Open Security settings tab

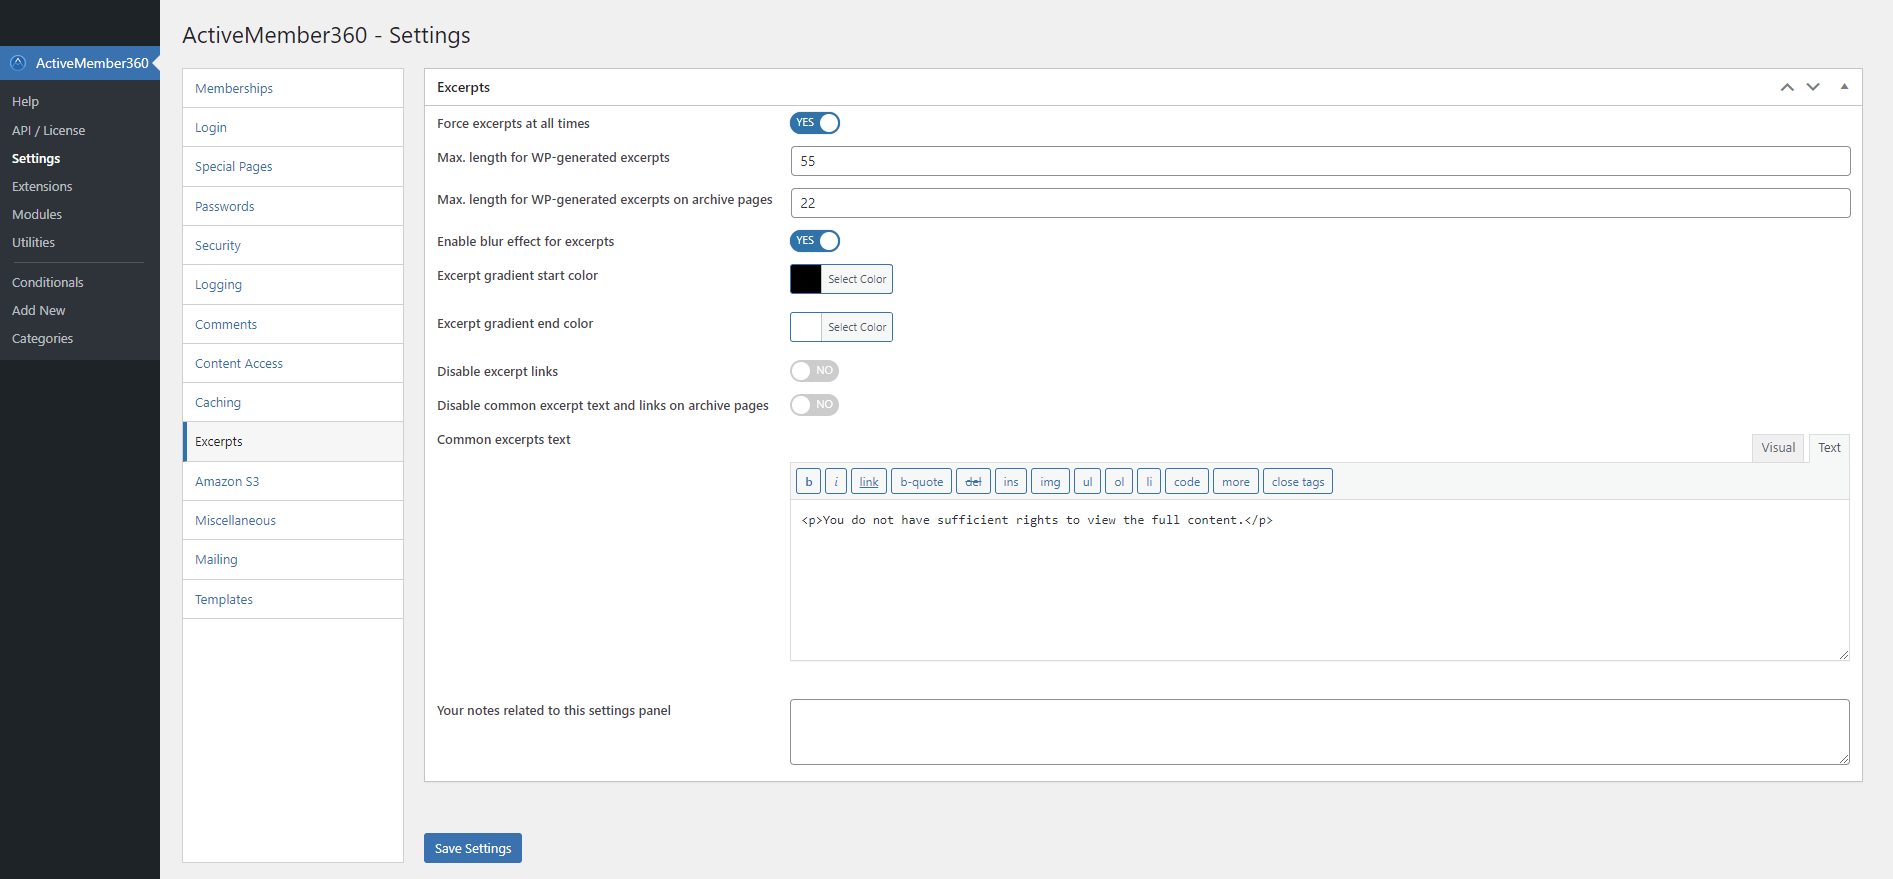pyautogui.click(x=293, y=245)
